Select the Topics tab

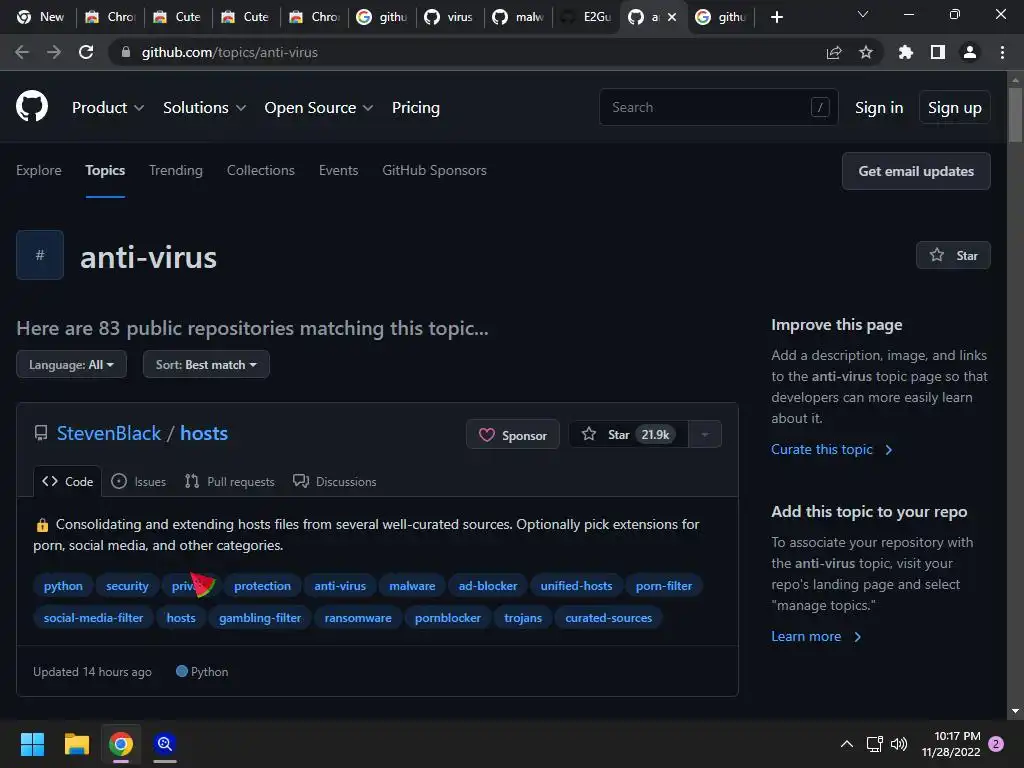[x=105, y=170]
